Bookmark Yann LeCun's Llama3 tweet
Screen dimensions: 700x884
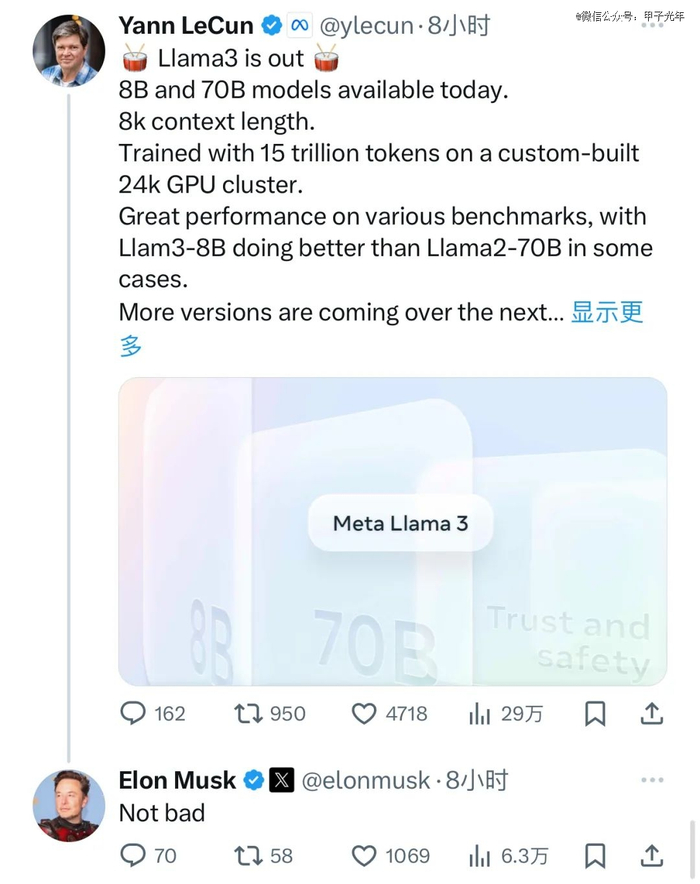click(x=595, y=713)
